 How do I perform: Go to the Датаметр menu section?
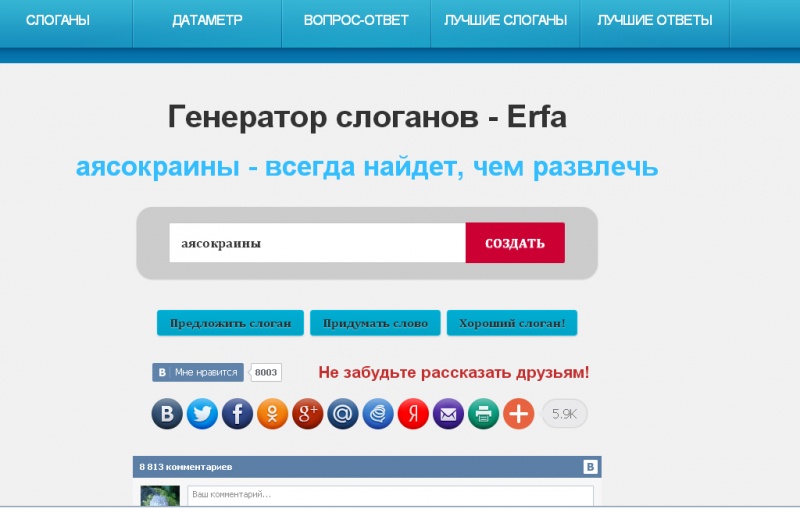pos(207,20)
